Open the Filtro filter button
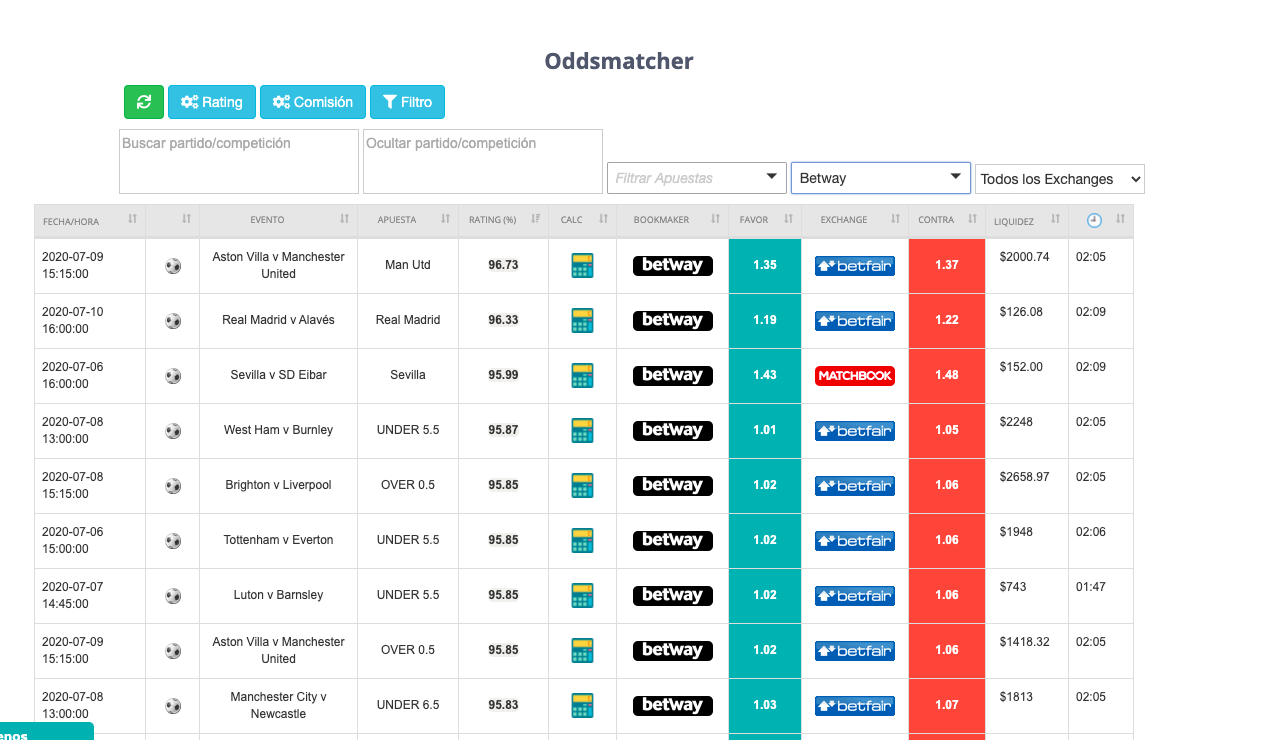This screenshot has height=740, width=1273. tap(407, 102)
